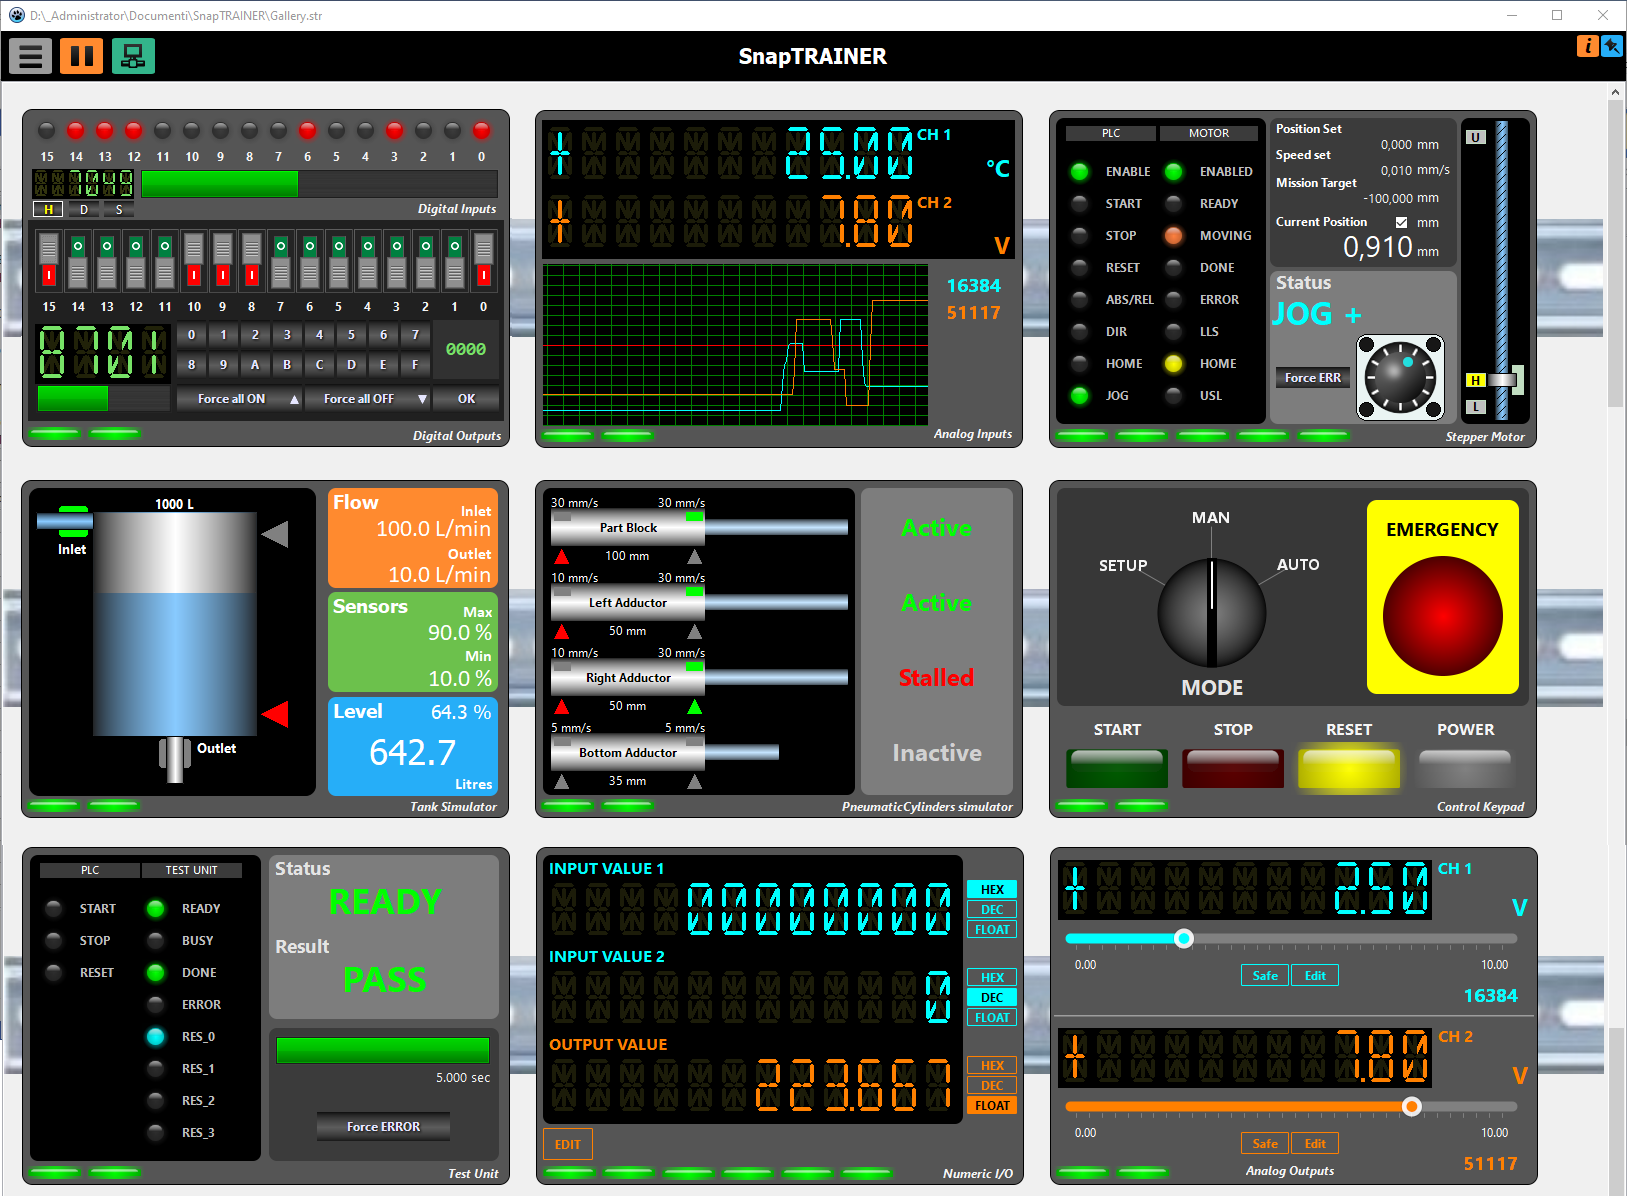This screenshot has width=1627, height=1196.
Task: Click the Force ERROR button in Test Unit
Action: pos(383,1126)
